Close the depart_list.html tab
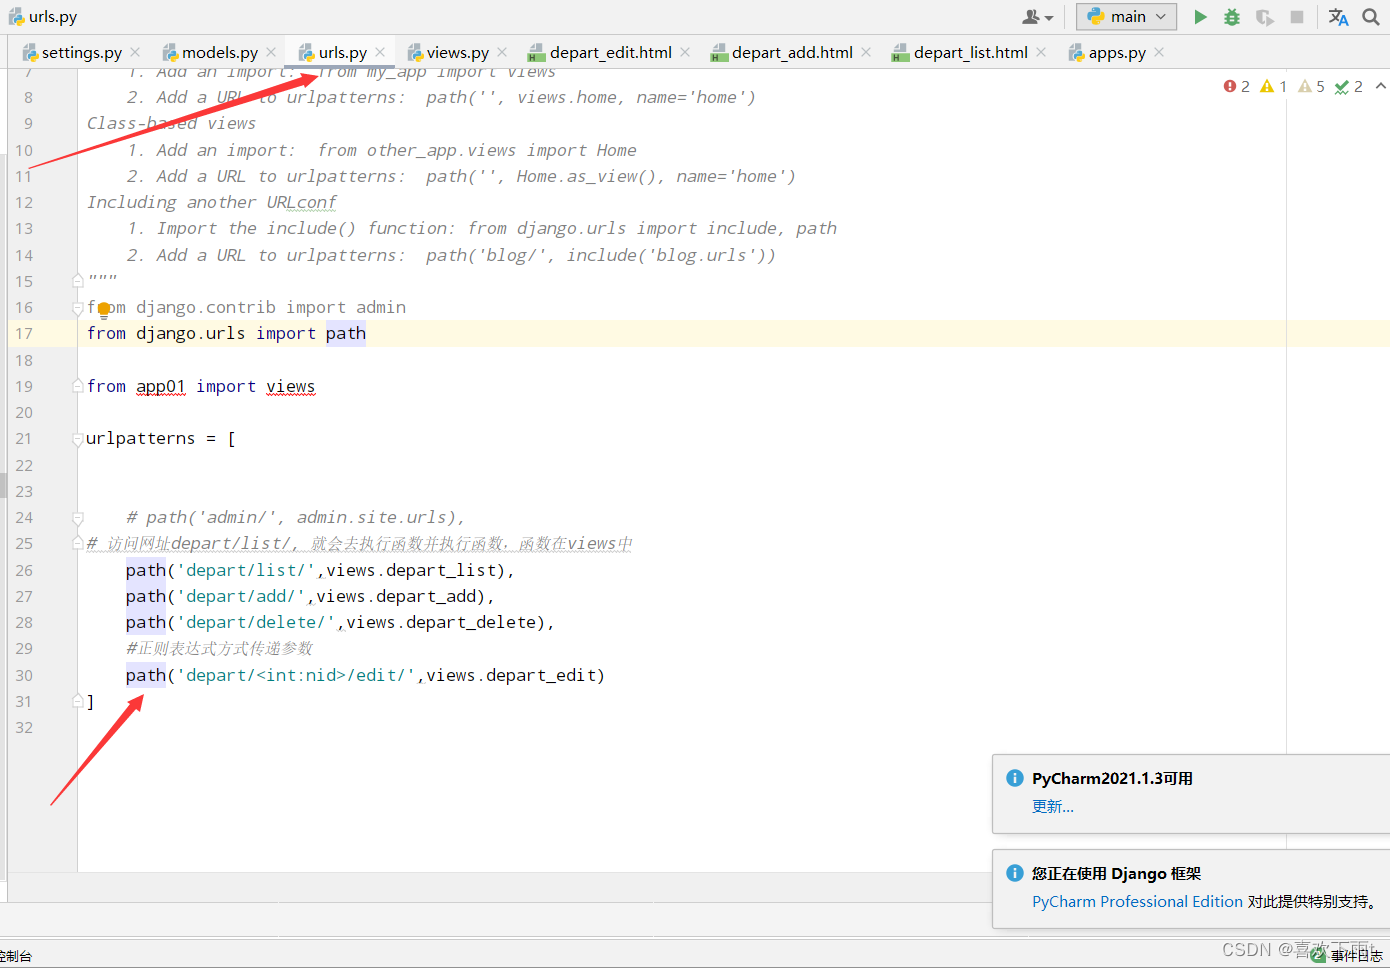The height and width of the screenshot is (968, 1390). [1041, 52]
